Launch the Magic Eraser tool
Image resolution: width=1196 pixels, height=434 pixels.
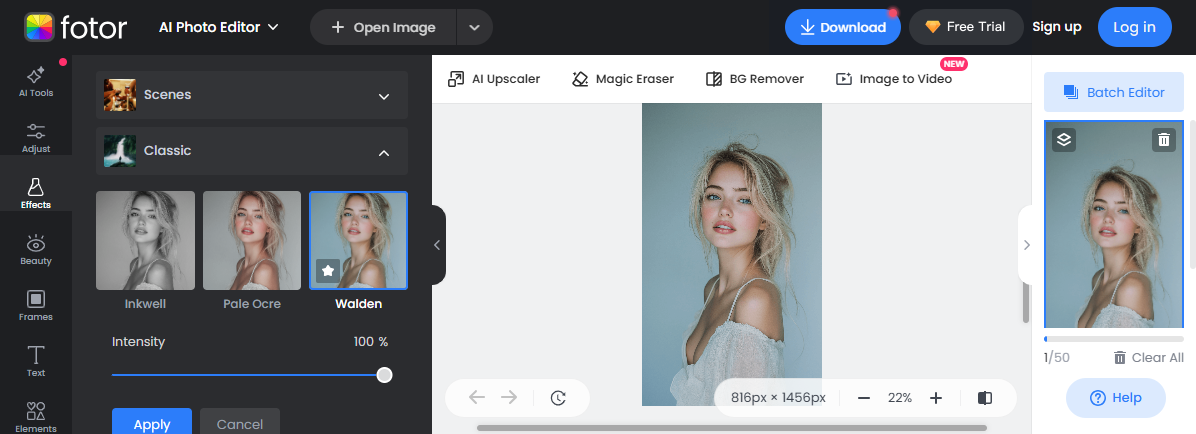[622, 79]
